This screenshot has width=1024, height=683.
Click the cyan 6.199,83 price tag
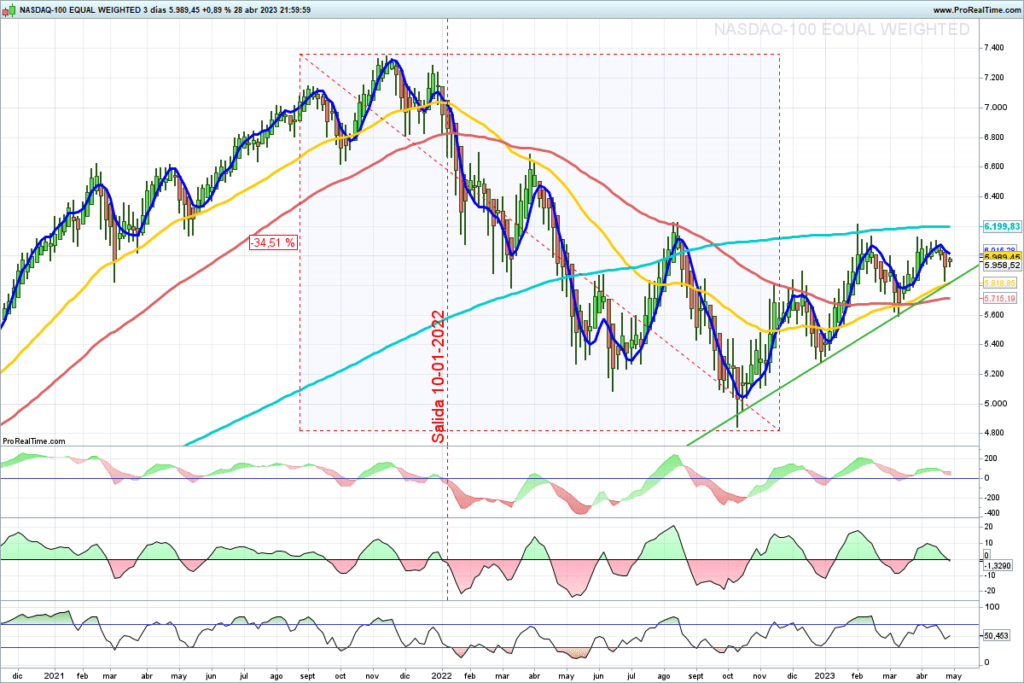(x=1001, y=227)
